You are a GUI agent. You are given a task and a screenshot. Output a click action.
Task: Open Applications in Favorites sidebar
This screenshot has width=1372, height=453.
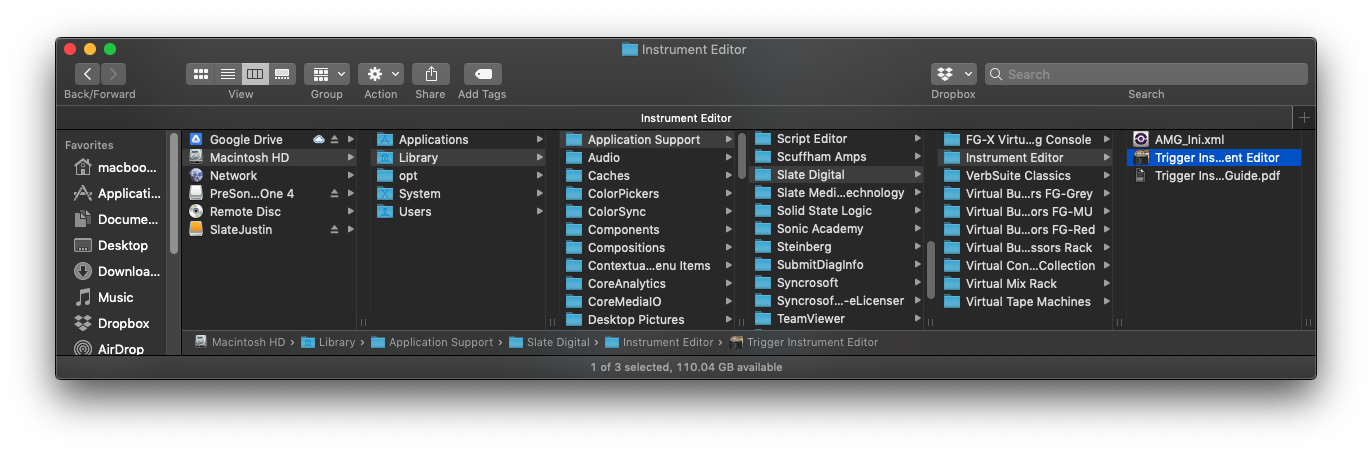117,193
